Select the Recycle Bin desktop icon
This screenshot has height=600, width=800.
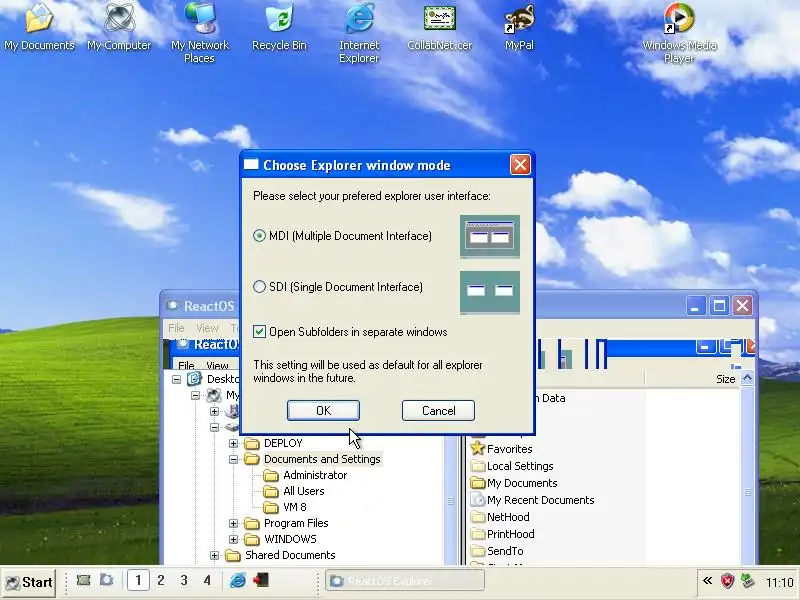[x=279, y=27]
